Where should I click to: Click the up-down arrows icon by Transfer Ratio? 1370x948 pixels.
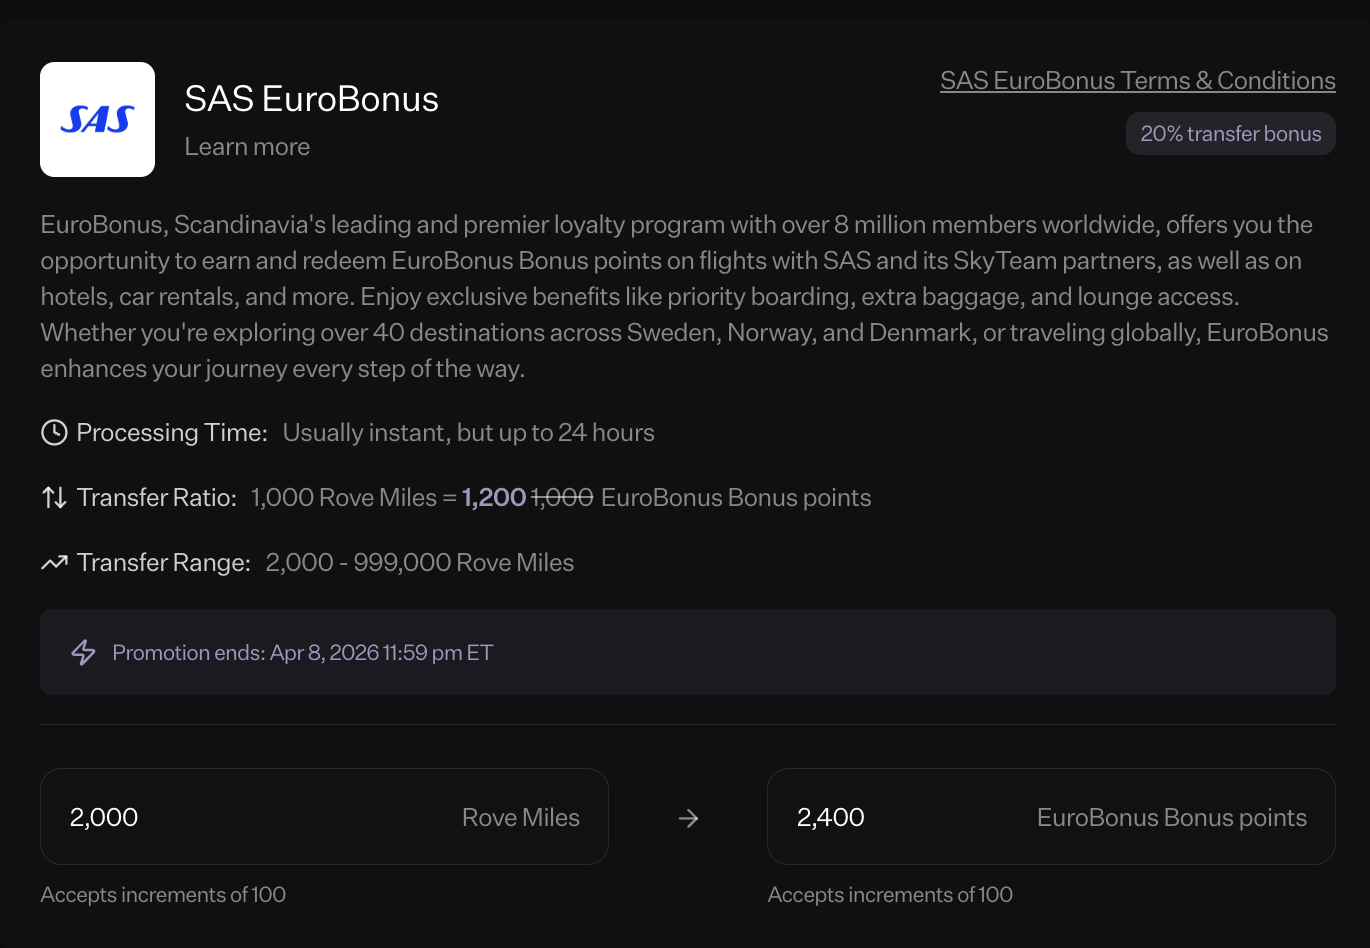pyautogui.click(x=53, y=497)
